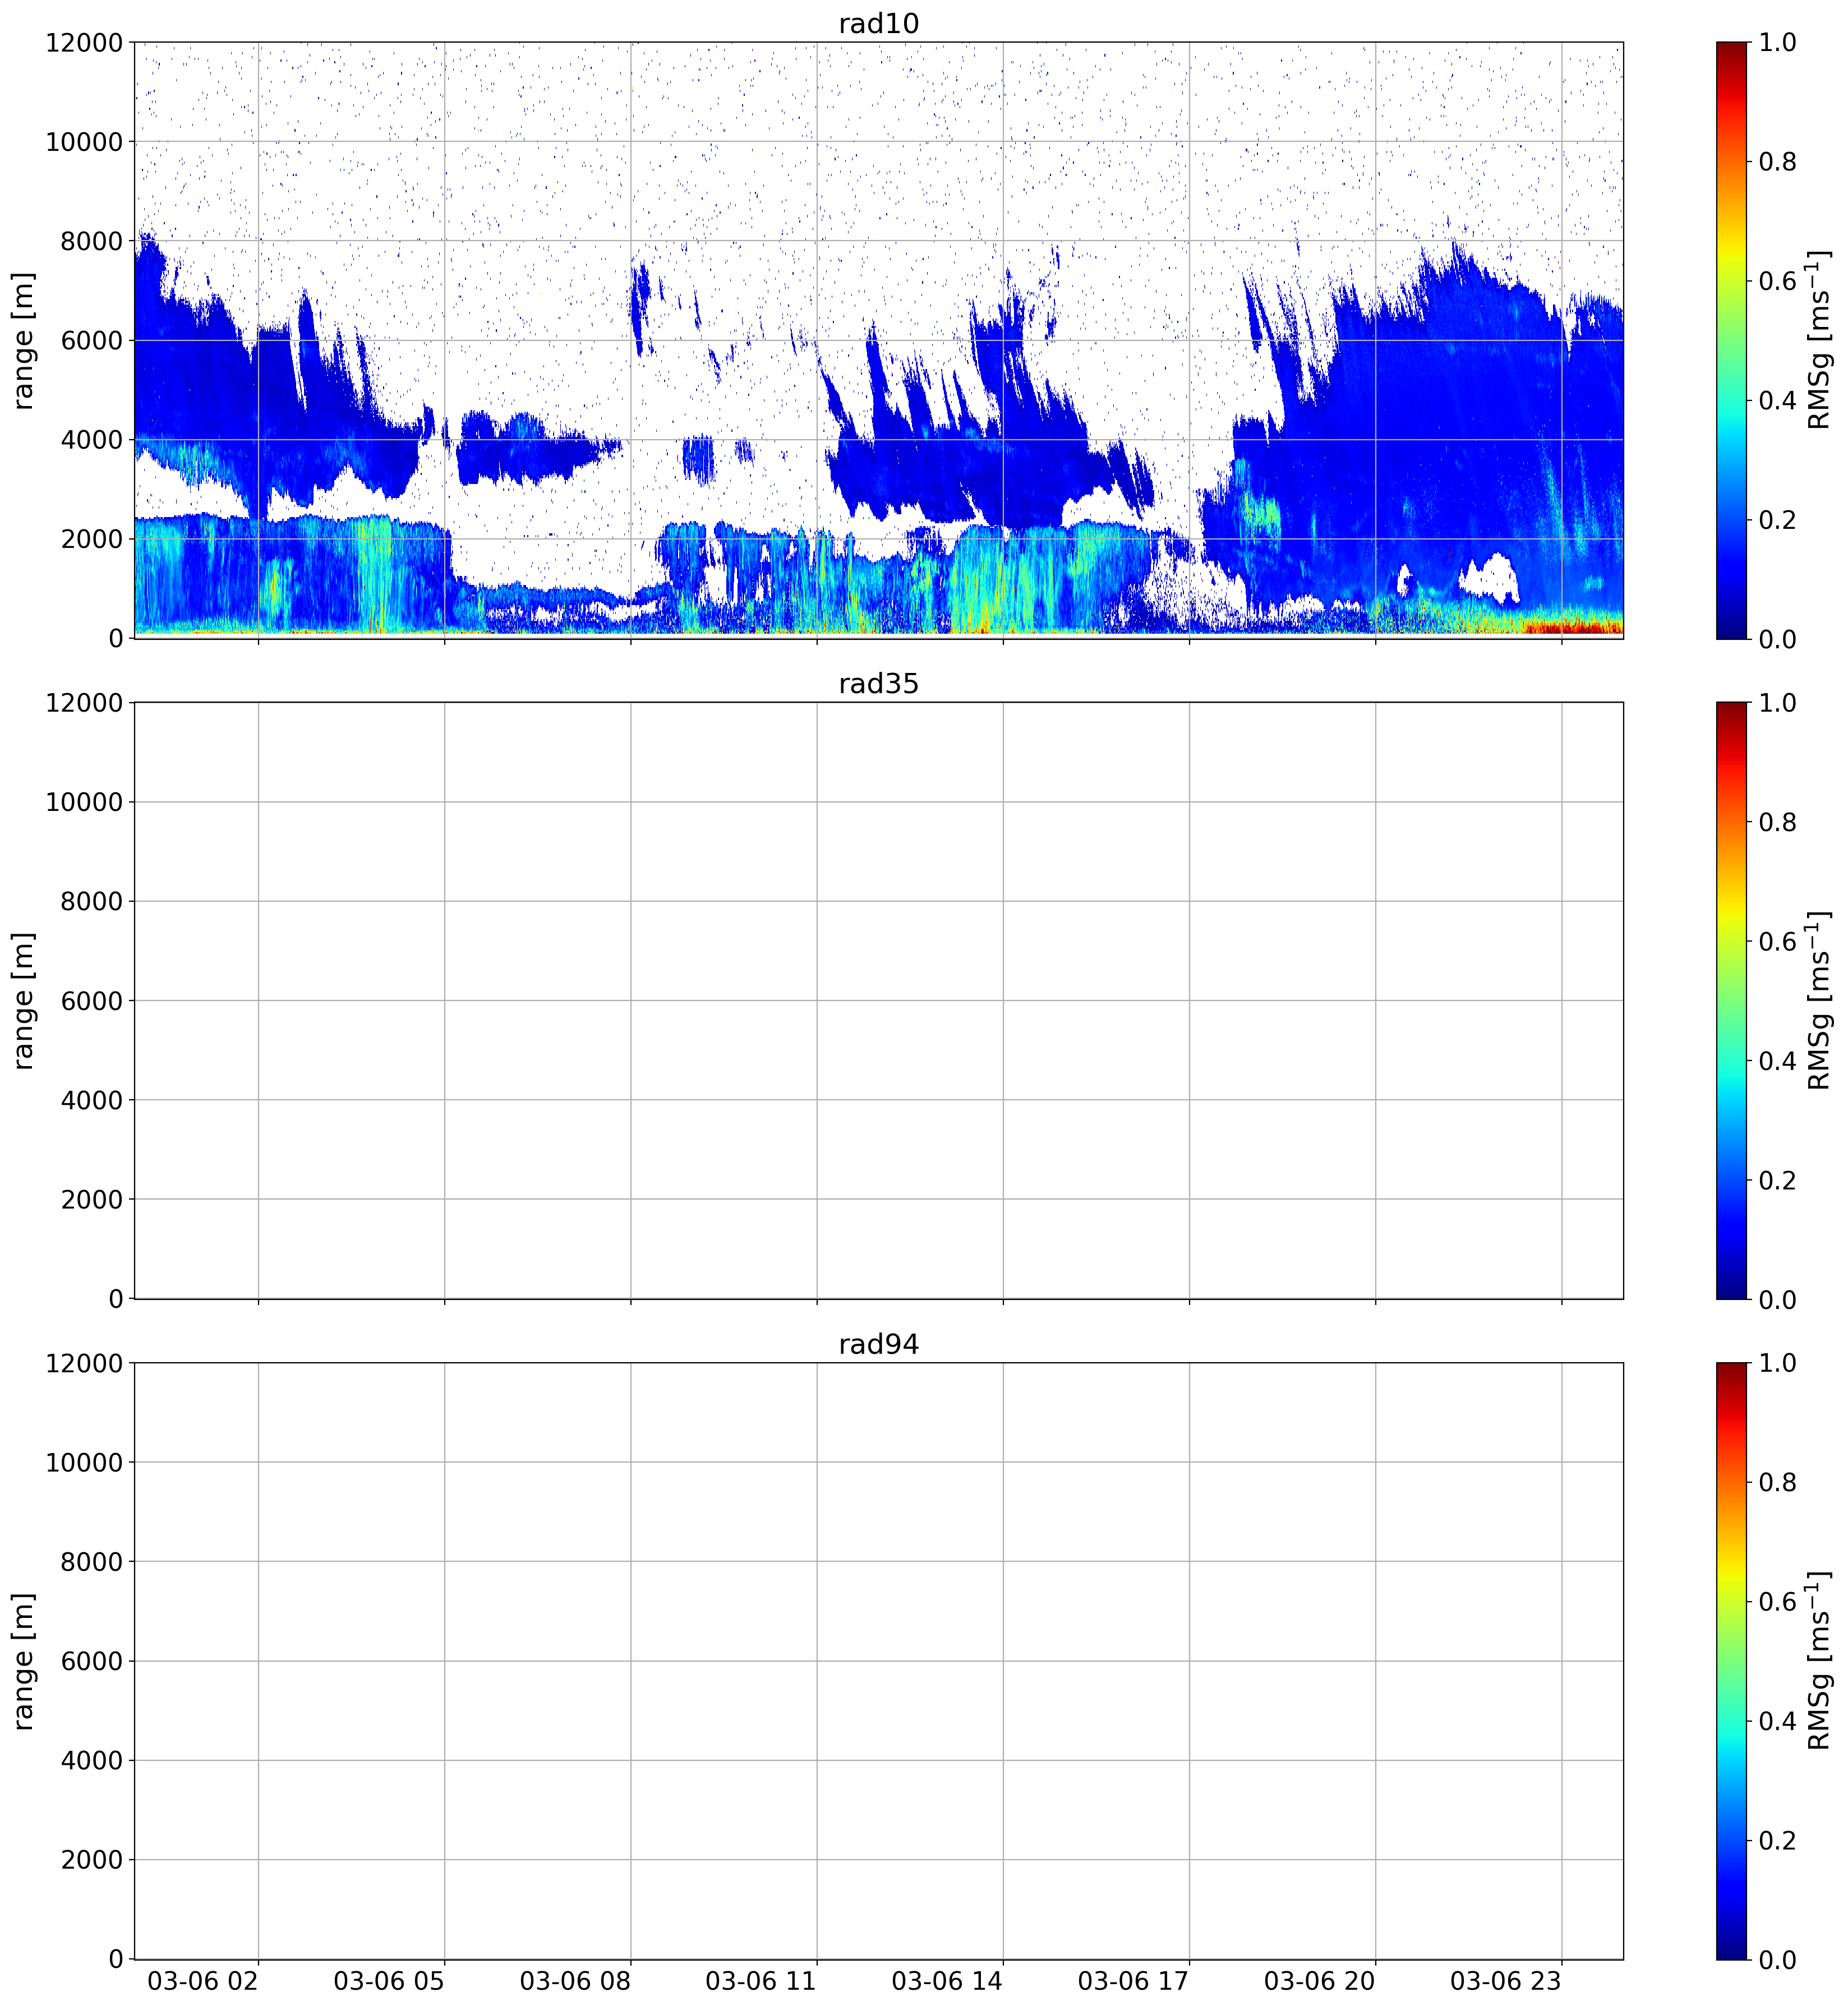Click the rad35 colorbar gradient

1731,1000
